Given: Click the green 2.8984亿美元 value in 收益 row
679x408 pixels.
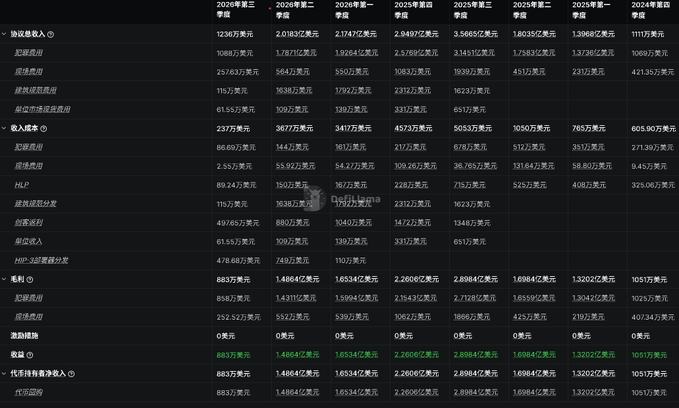Looking at the screenshot, I should (475, 354).
